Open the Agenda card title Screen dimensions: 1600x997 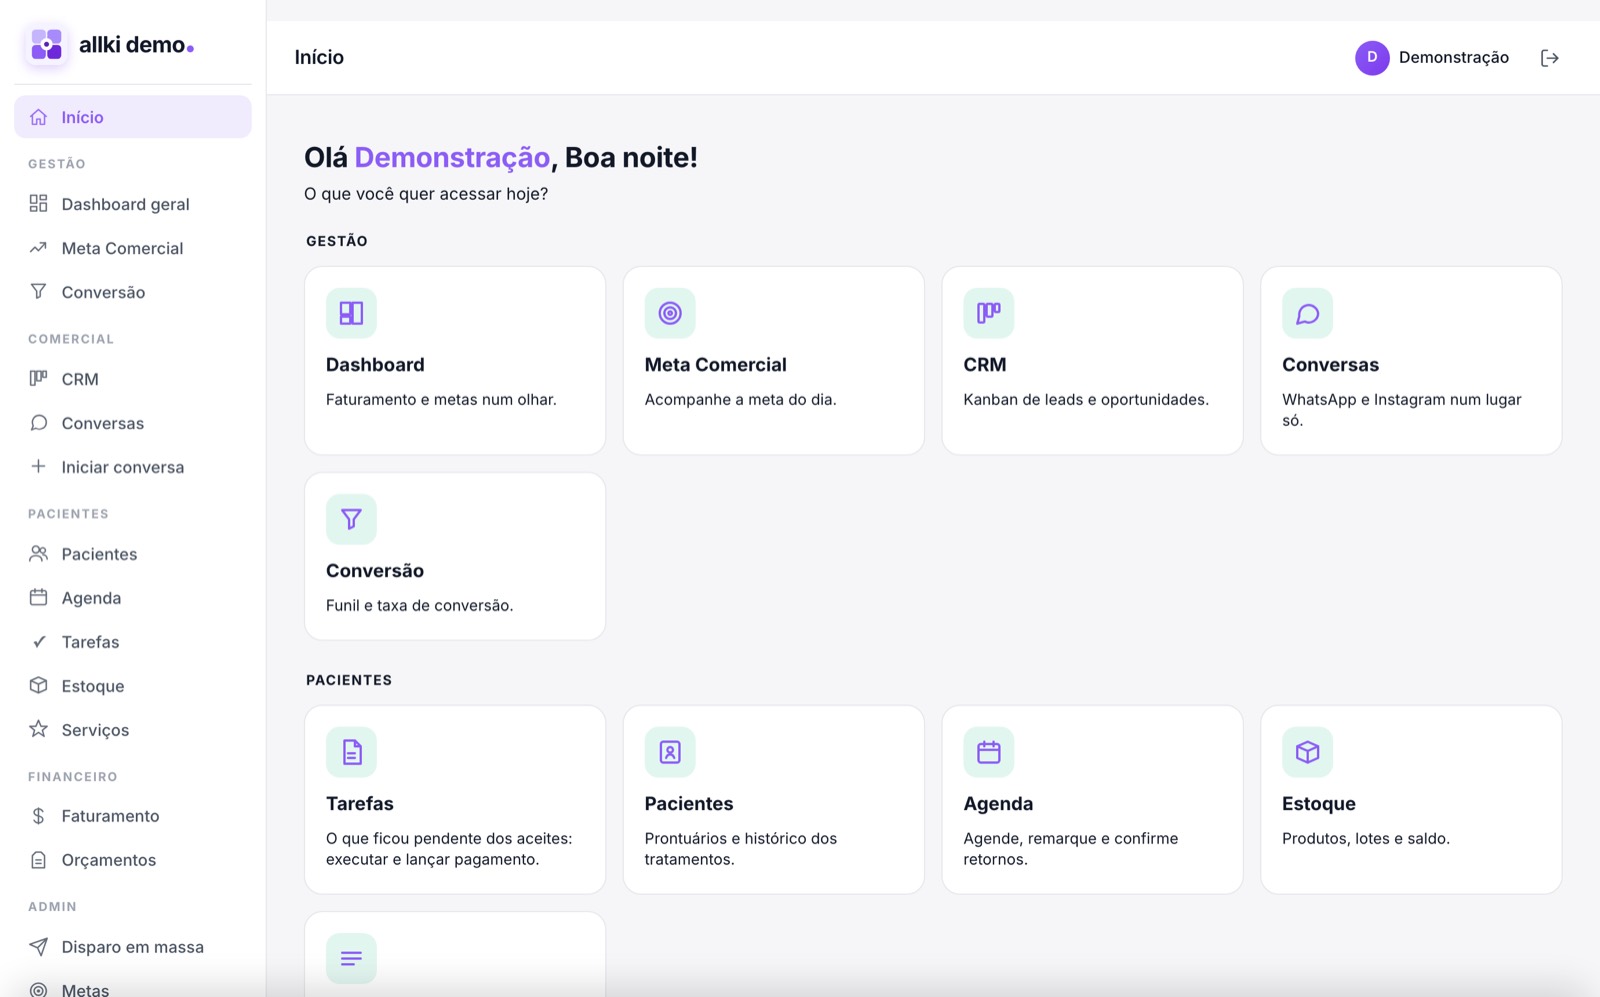click(x=998, y=804)
